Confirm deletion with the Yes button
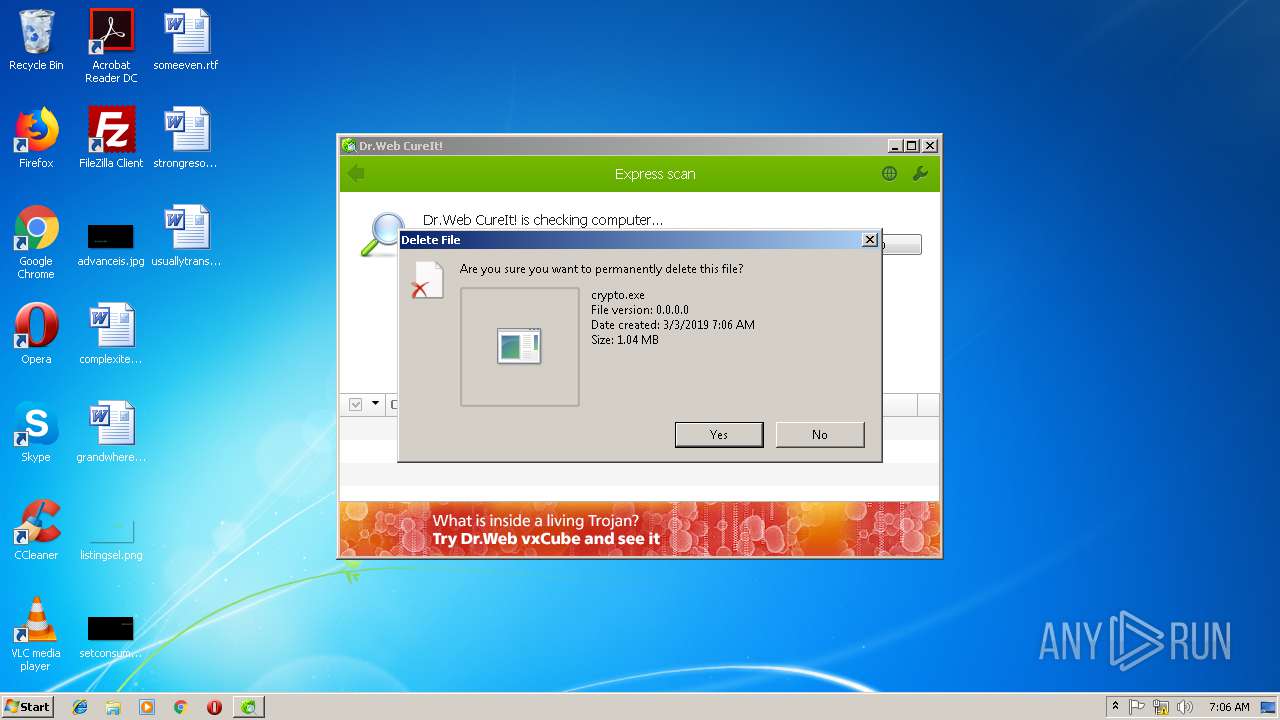Image resolution: width=1280 pixels, height=720 pixels. [x=719, y=434]
